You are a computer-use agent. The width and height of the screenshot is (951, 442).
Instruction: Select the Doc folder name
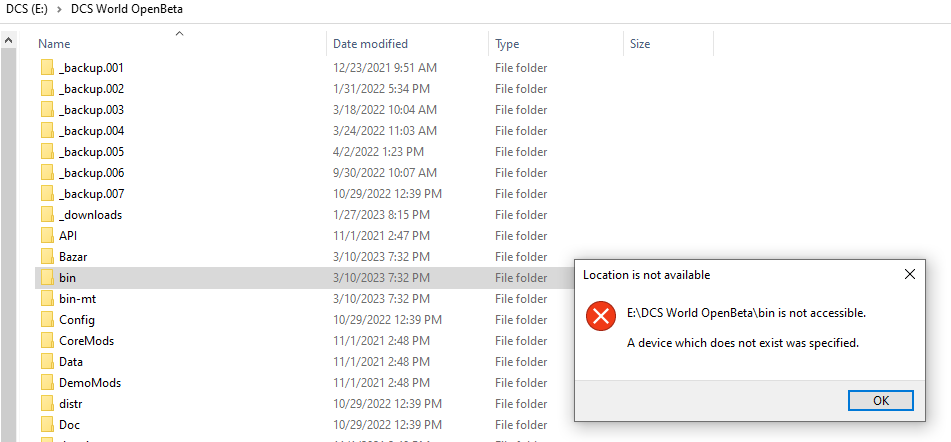point(69,424)
